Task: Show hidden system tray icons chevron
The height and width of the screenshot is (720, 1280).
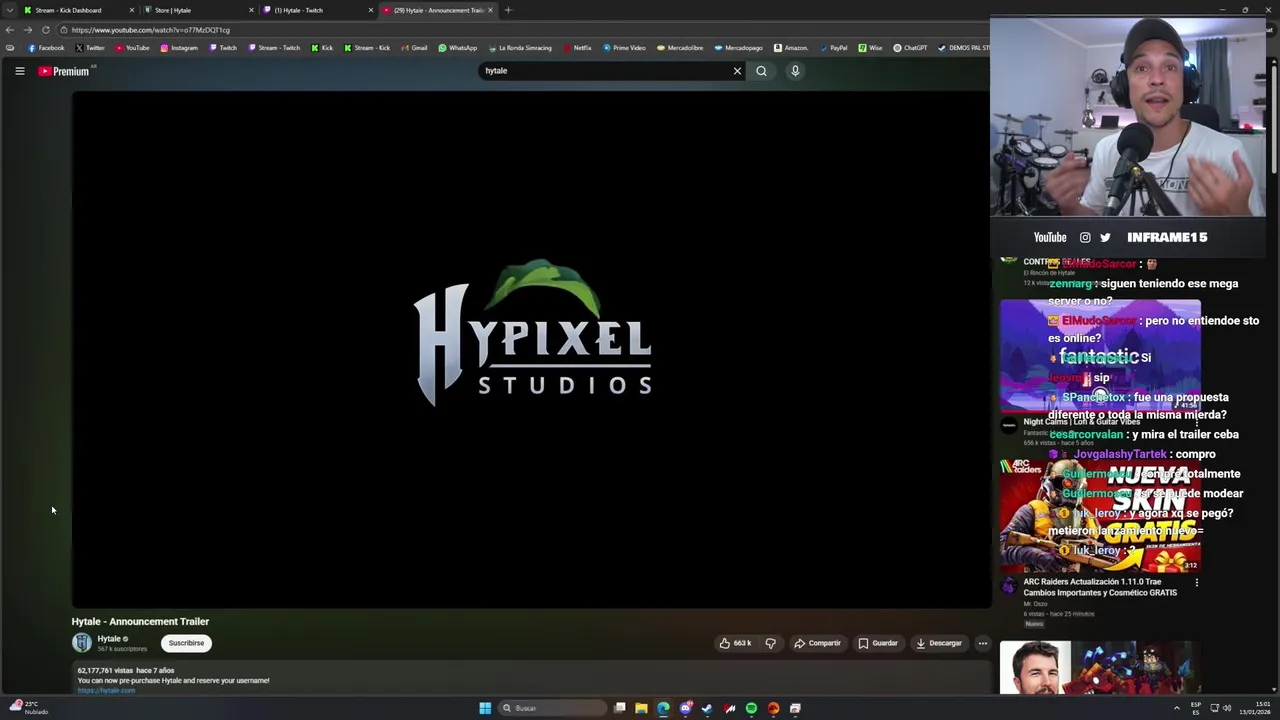Action: coord(1177,708)
